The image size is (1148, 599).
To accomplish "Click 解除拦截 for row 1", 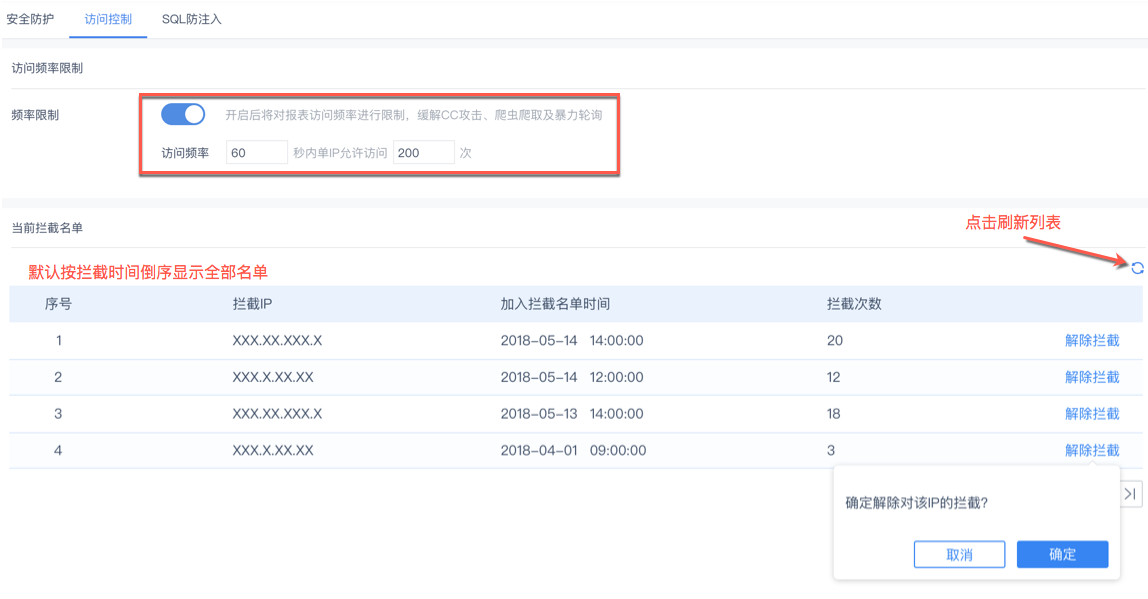I will point(1092,341).
